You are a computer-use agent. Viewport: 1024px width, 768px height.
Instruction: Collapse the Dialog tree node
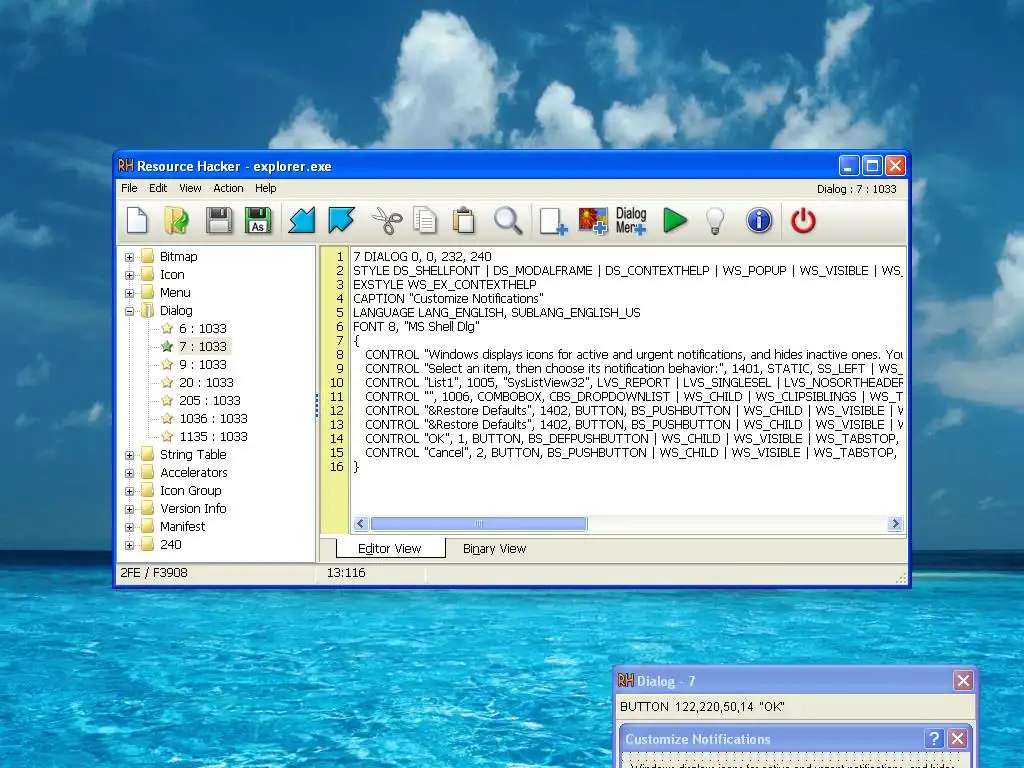pos(129,311)
